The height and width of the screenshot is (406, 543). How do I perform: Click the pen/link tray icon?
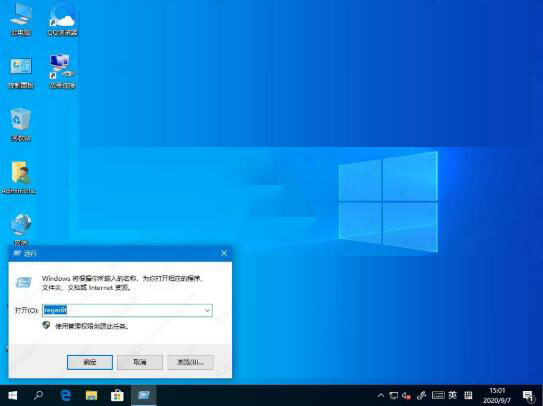(x=421, y=395)
